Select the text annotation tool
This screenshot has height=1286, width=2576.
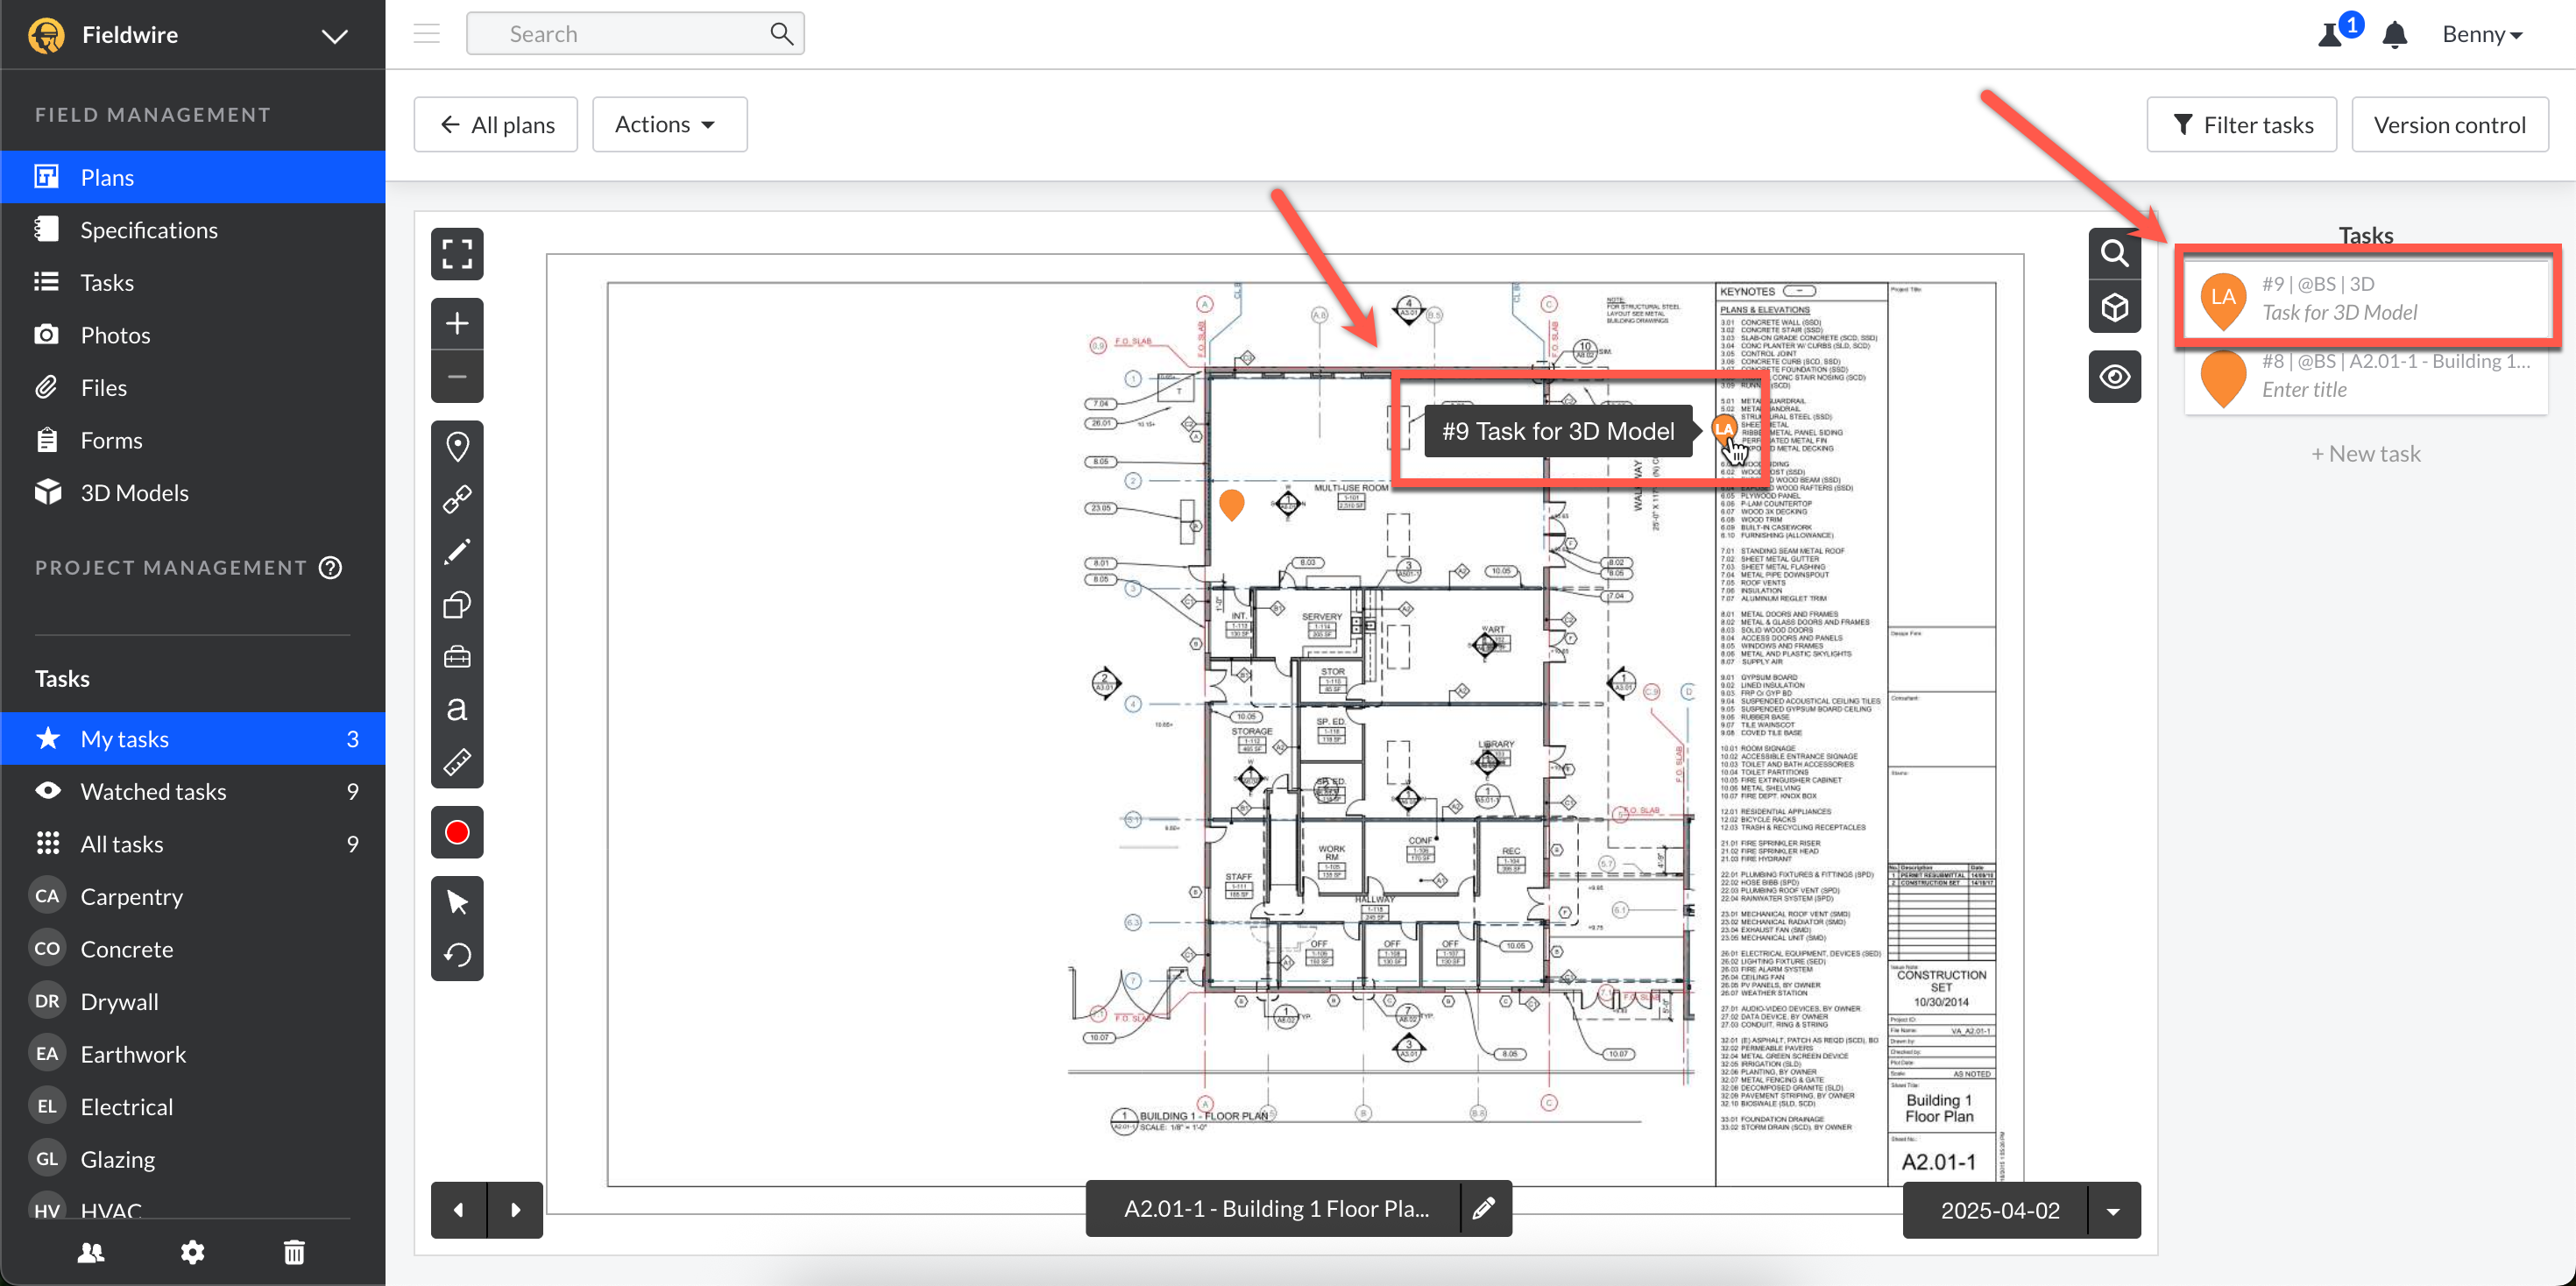(457, 709)
